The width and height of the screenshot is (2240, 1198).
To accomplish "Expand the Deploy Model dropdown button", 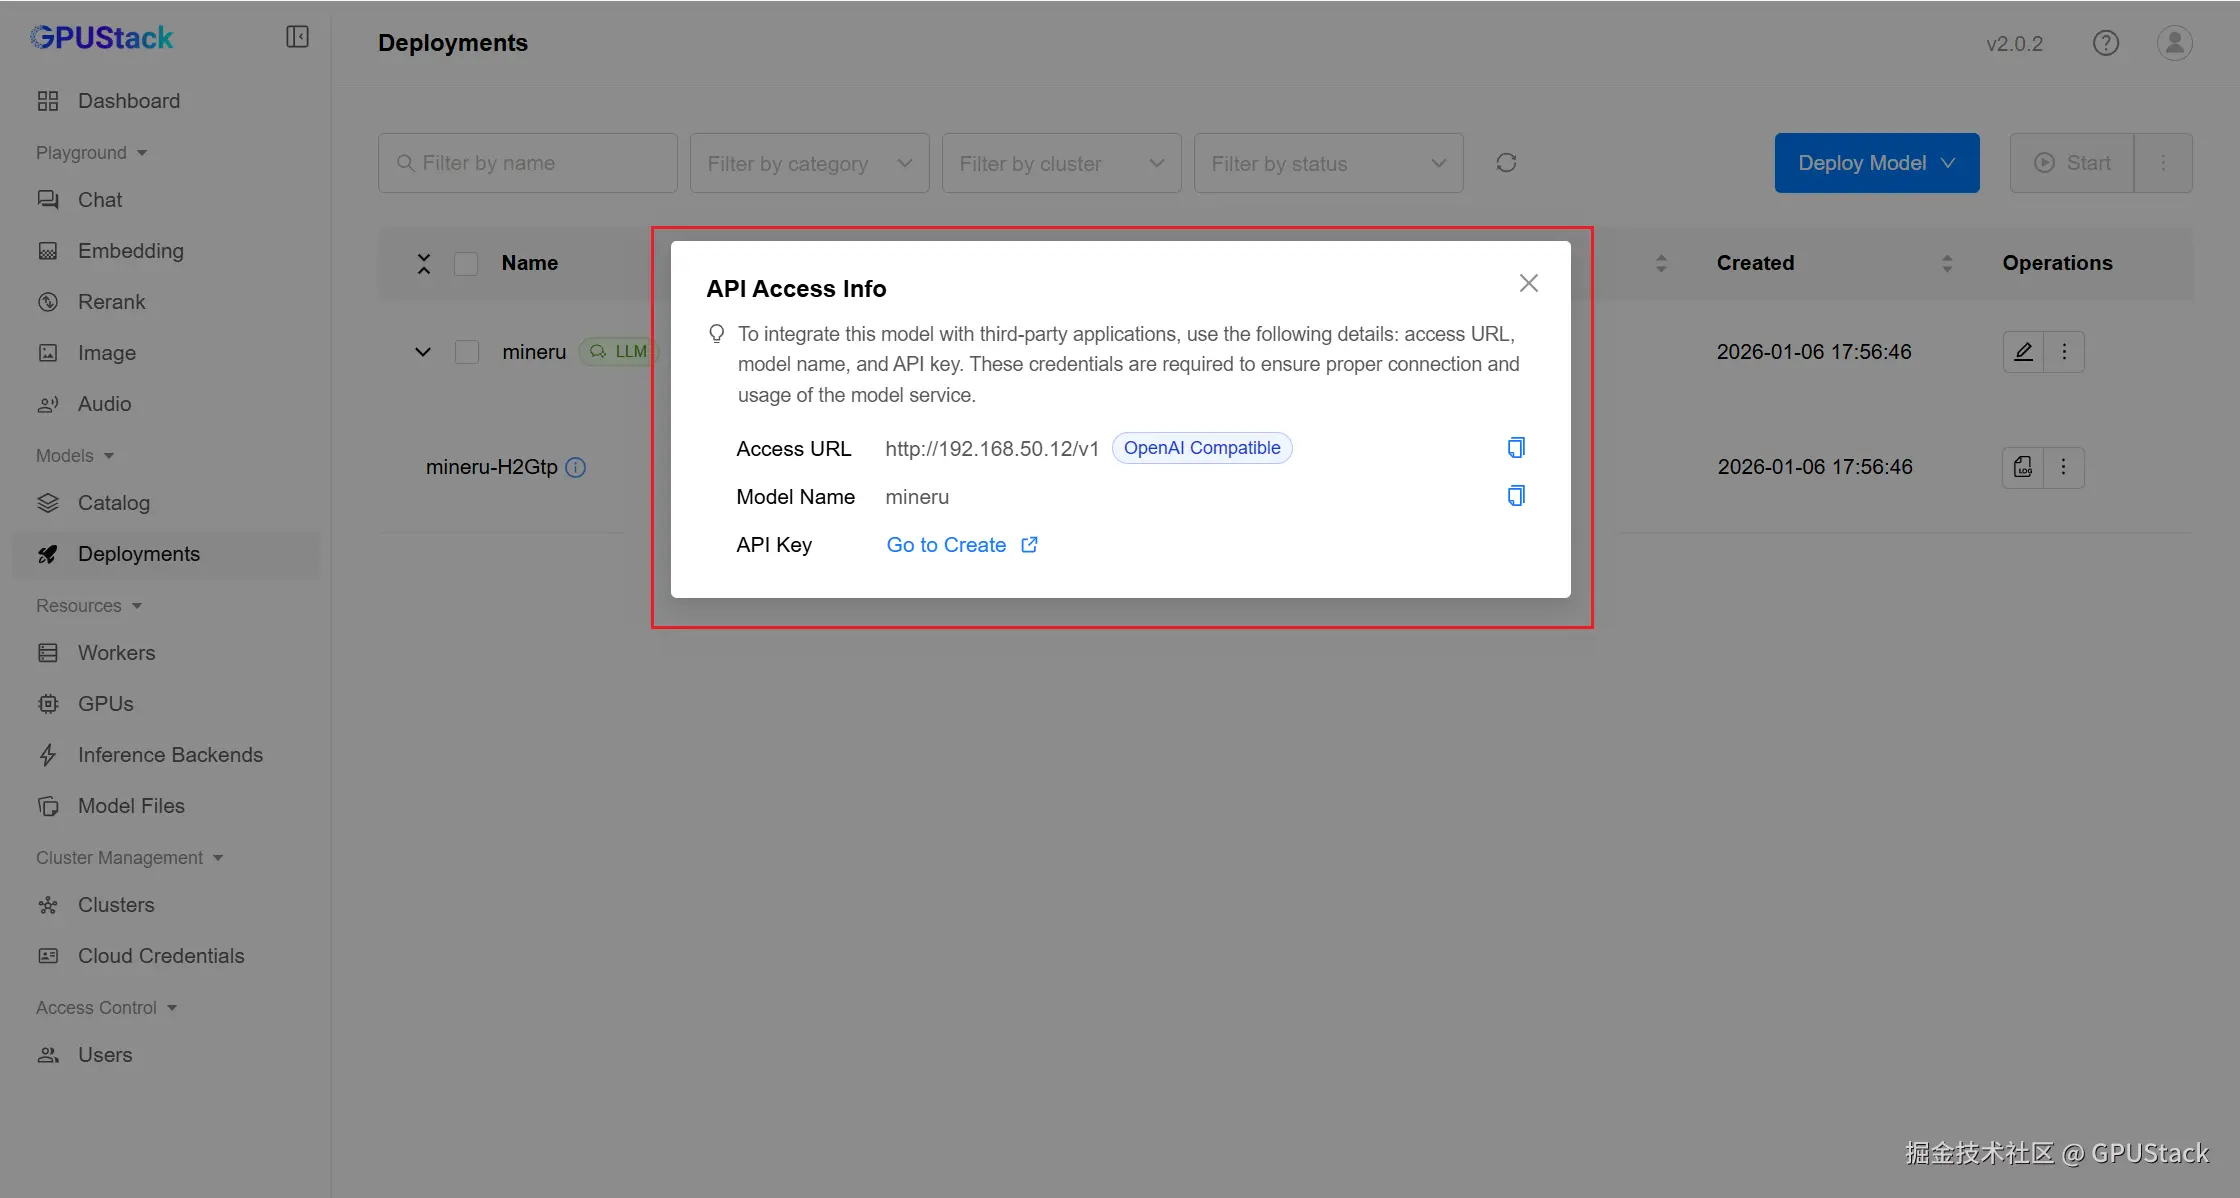I will click(x=1876, y=163).
